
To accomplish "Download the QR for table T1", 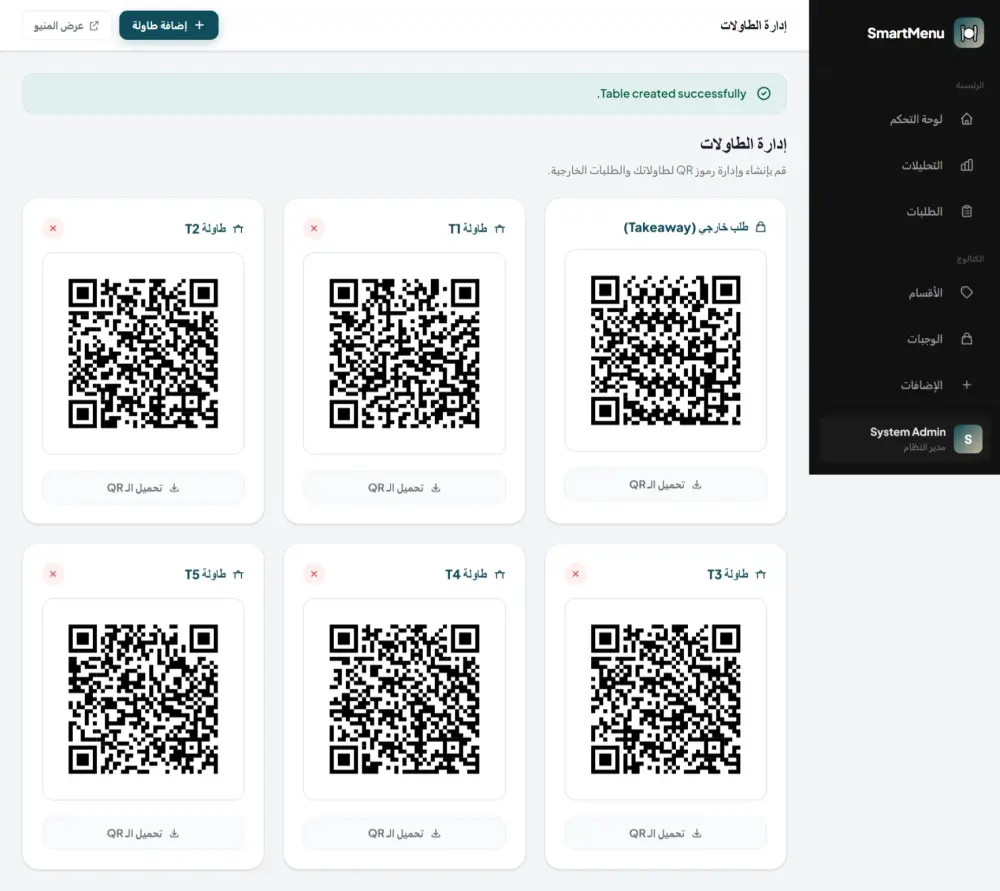I will [x=404, y=488].
